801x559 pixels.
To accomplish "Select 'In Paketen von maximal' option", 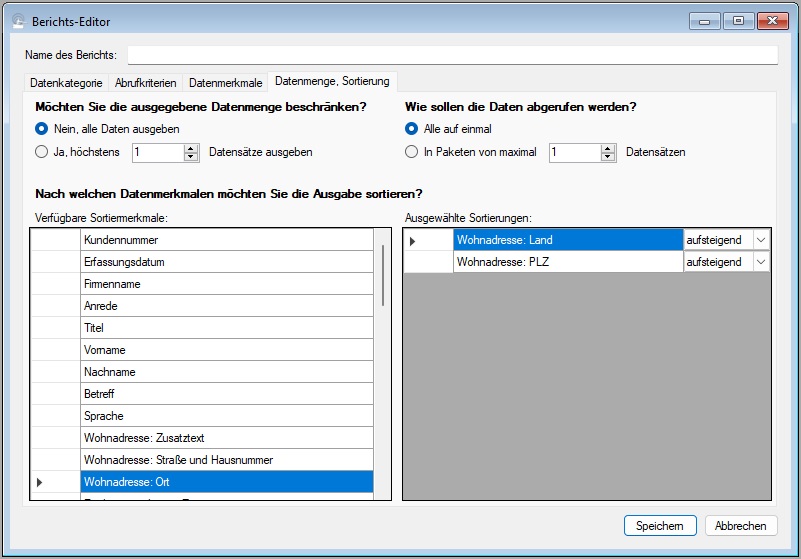I will 412,153.
